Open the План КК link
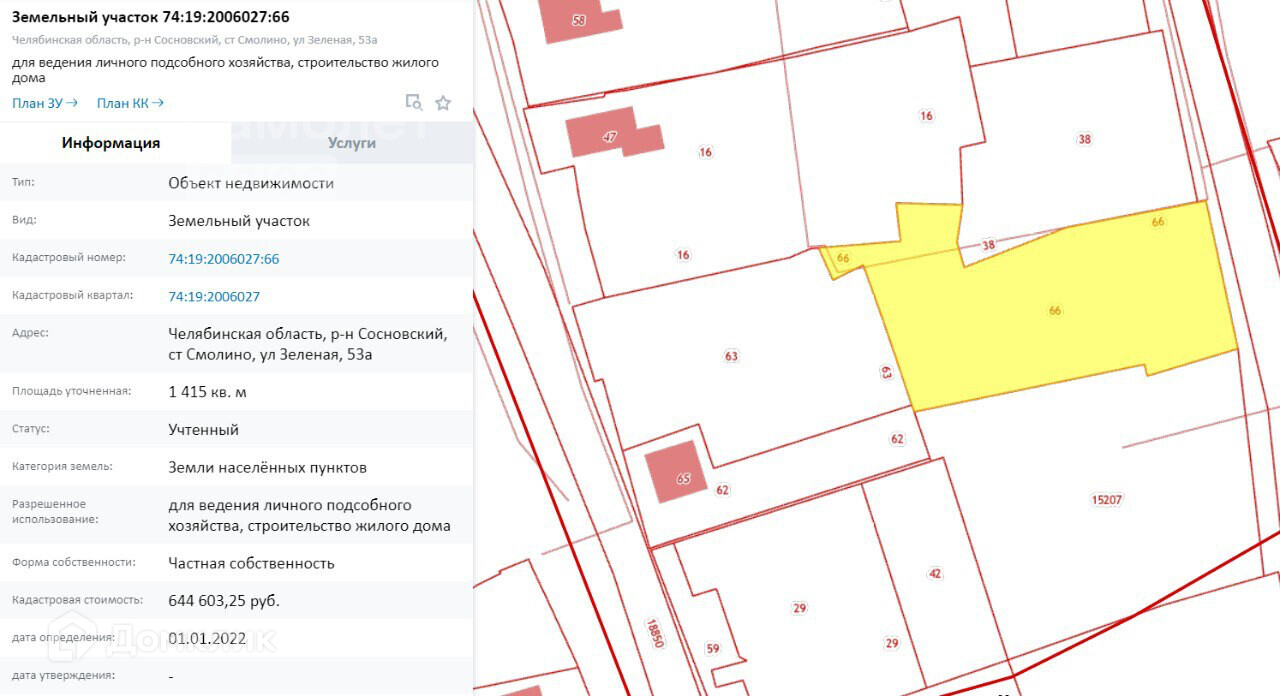1280x696 pixels. (122, 103)
